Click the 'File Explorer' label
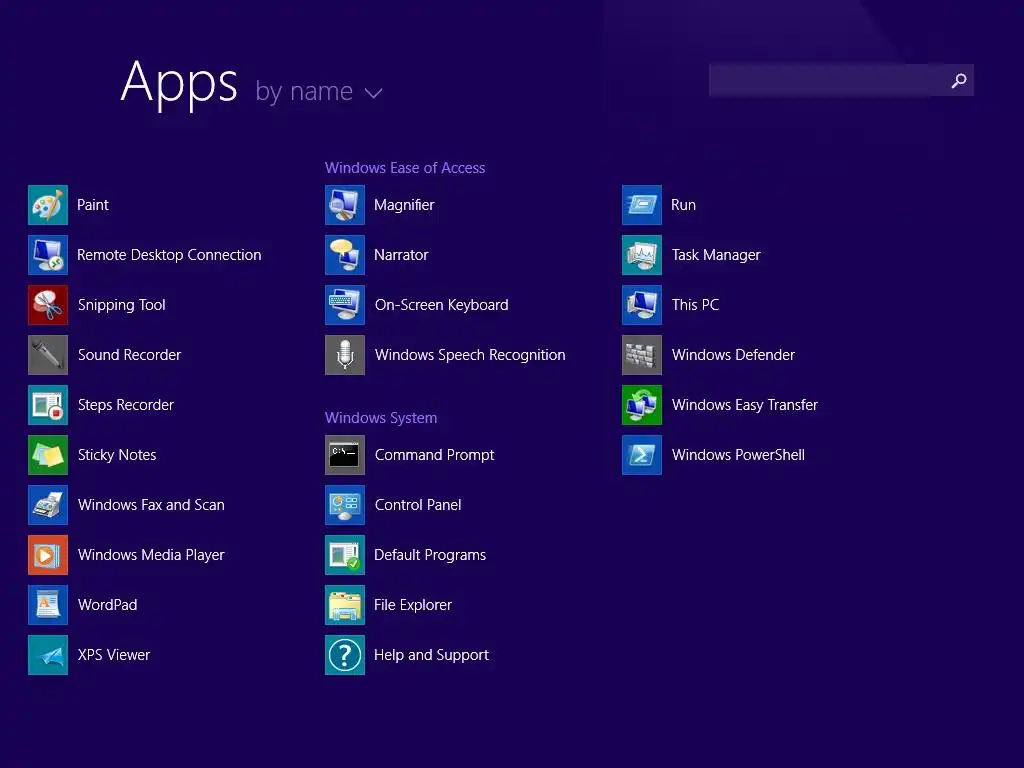The height and width of the screenshot is (768, 1024). click(413, 605)
